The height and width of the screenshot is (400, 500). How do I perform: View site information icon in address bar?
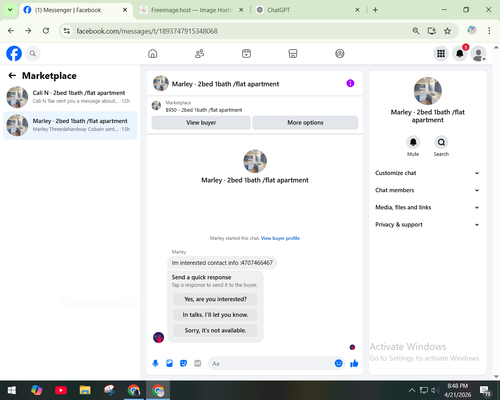point(67,31)
